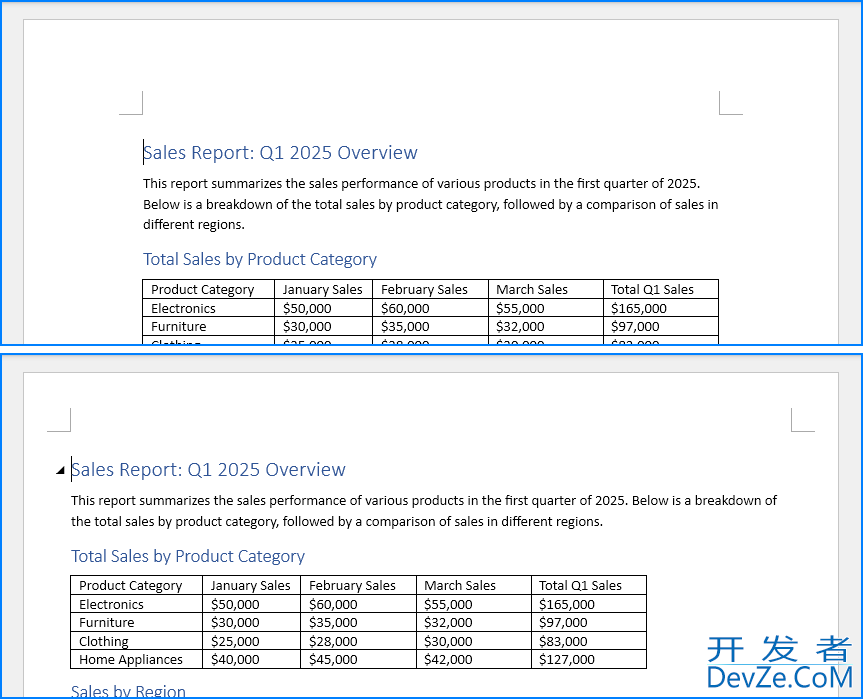863x699 pixels.
Task: Collapse the Sales Report heading in lower document
Action: (x=60, y=471)
